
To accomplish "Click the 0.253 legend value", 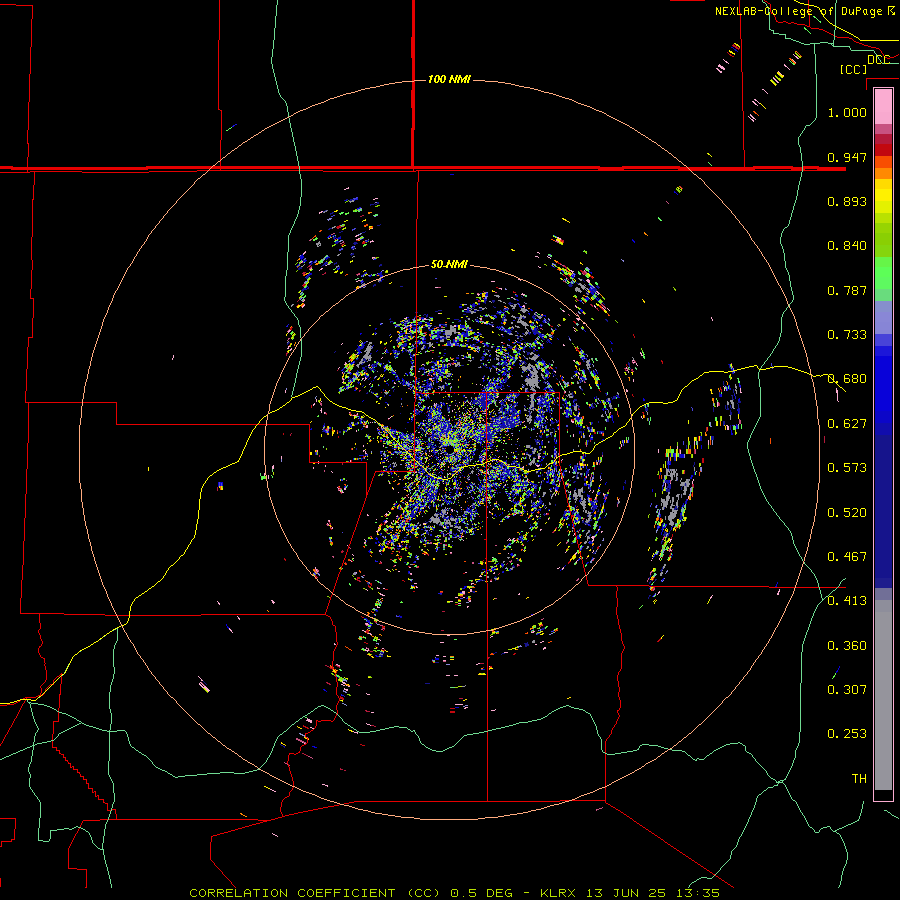I will [x=847, y=734].
